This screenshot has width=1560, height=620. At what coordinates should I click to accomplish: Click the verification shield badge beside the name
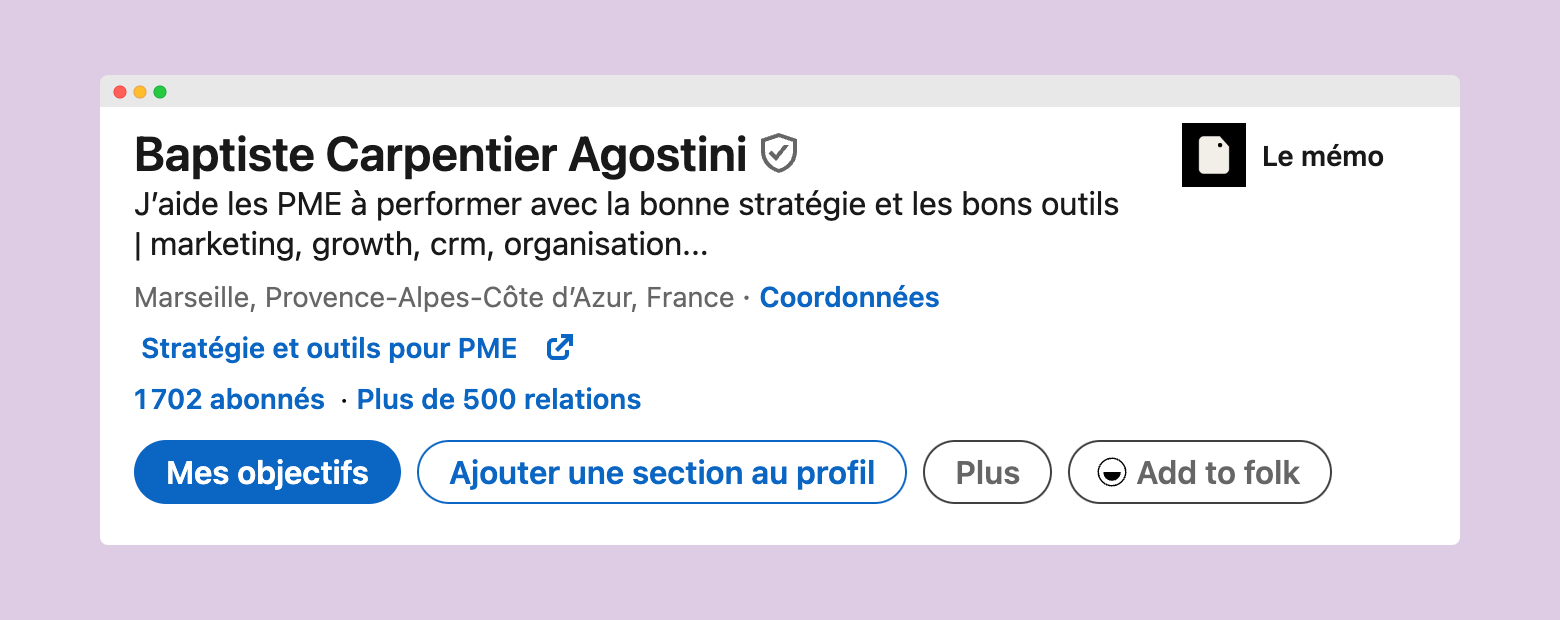tap(779, 154)
